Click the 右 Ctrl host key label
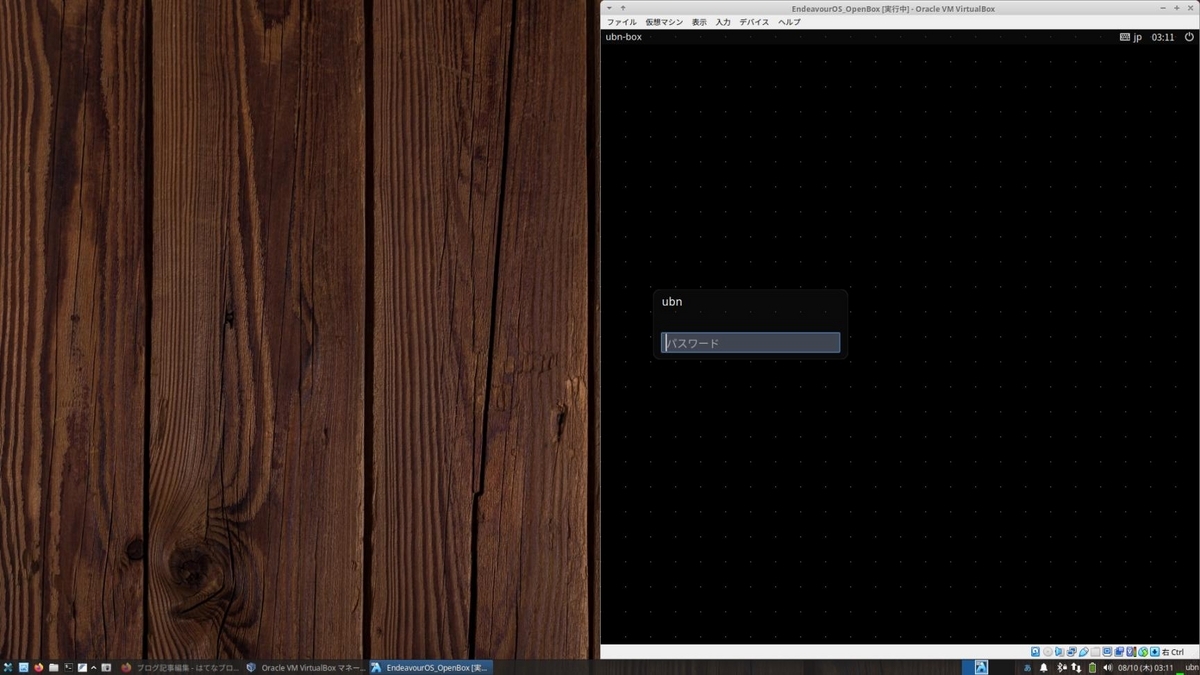Image resolution: width=1200 pixels, height=675 pixels. tap(1173, 652)
